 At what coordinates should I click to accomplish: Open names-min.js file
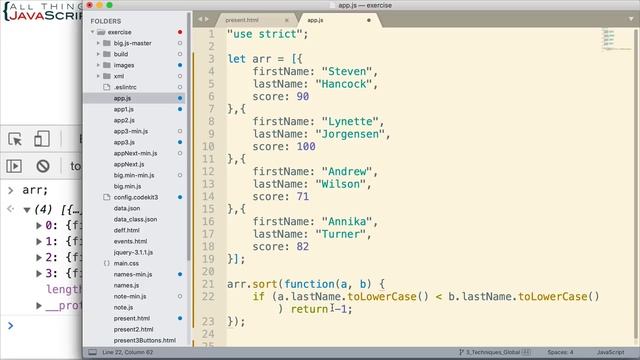133,274
